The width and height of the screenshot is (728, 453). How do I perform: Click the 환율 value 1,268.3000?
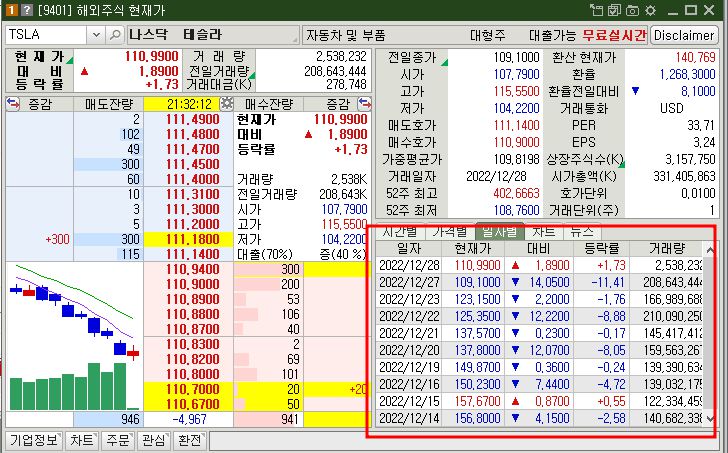688,74
